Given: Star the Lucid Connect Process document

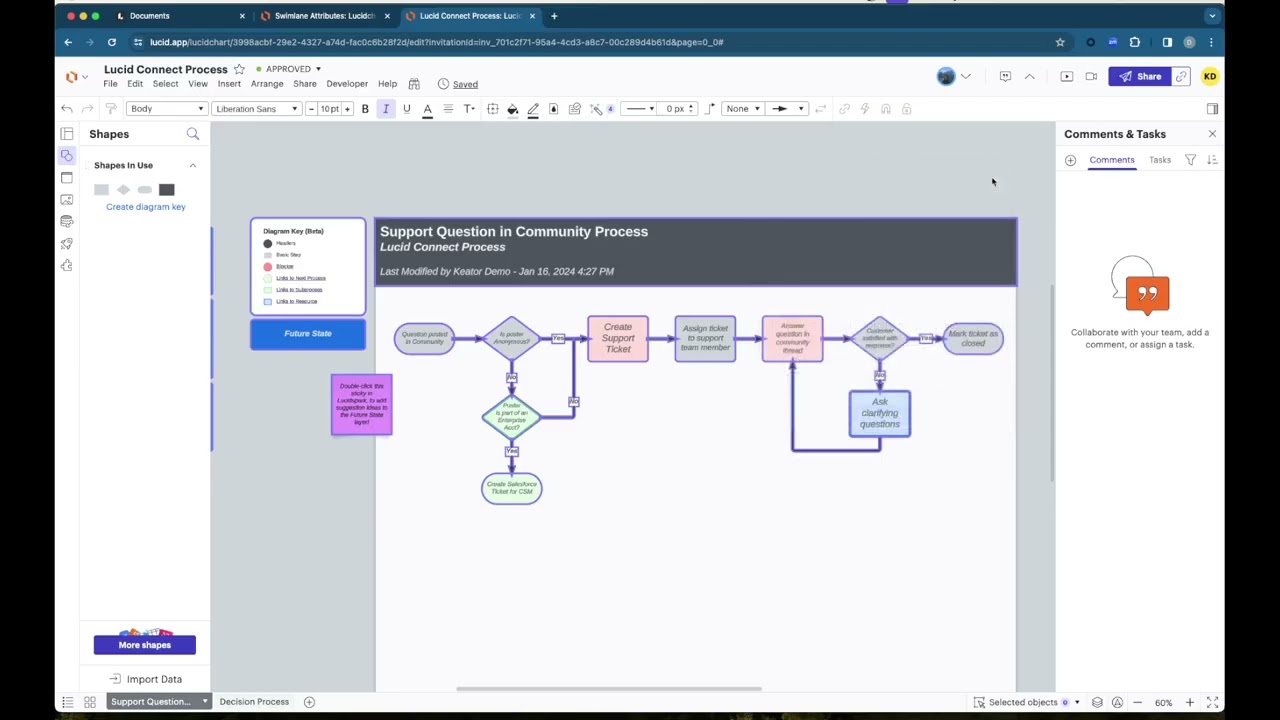Looking at the screenshot, I should [239, 69].
